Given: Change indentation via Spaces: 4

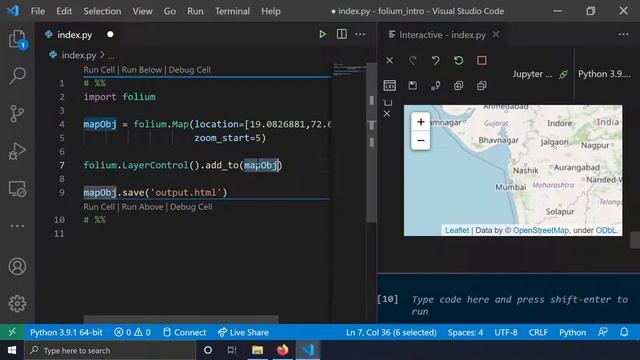Looking at the screenshot, I should pyautogui.click(x=465, y=332).
